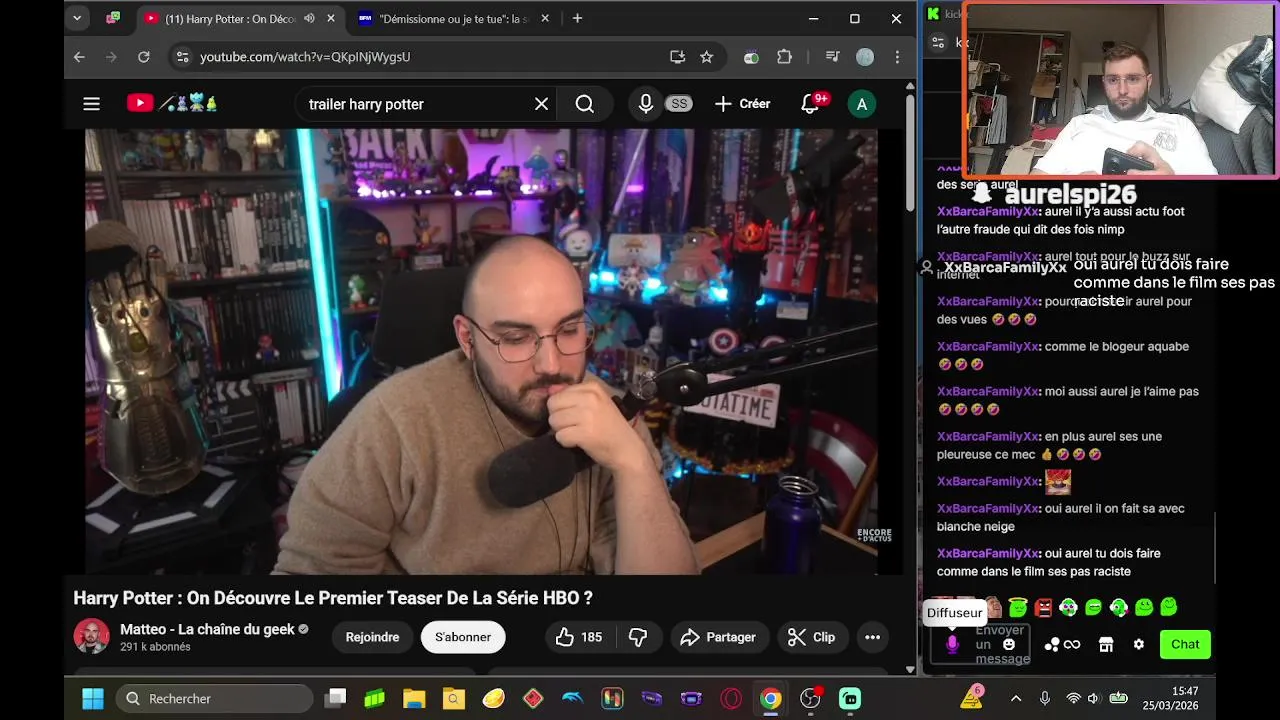Open Chrome three-dot menu
This screenshot has width=1280, height=720.
[898, 57]
